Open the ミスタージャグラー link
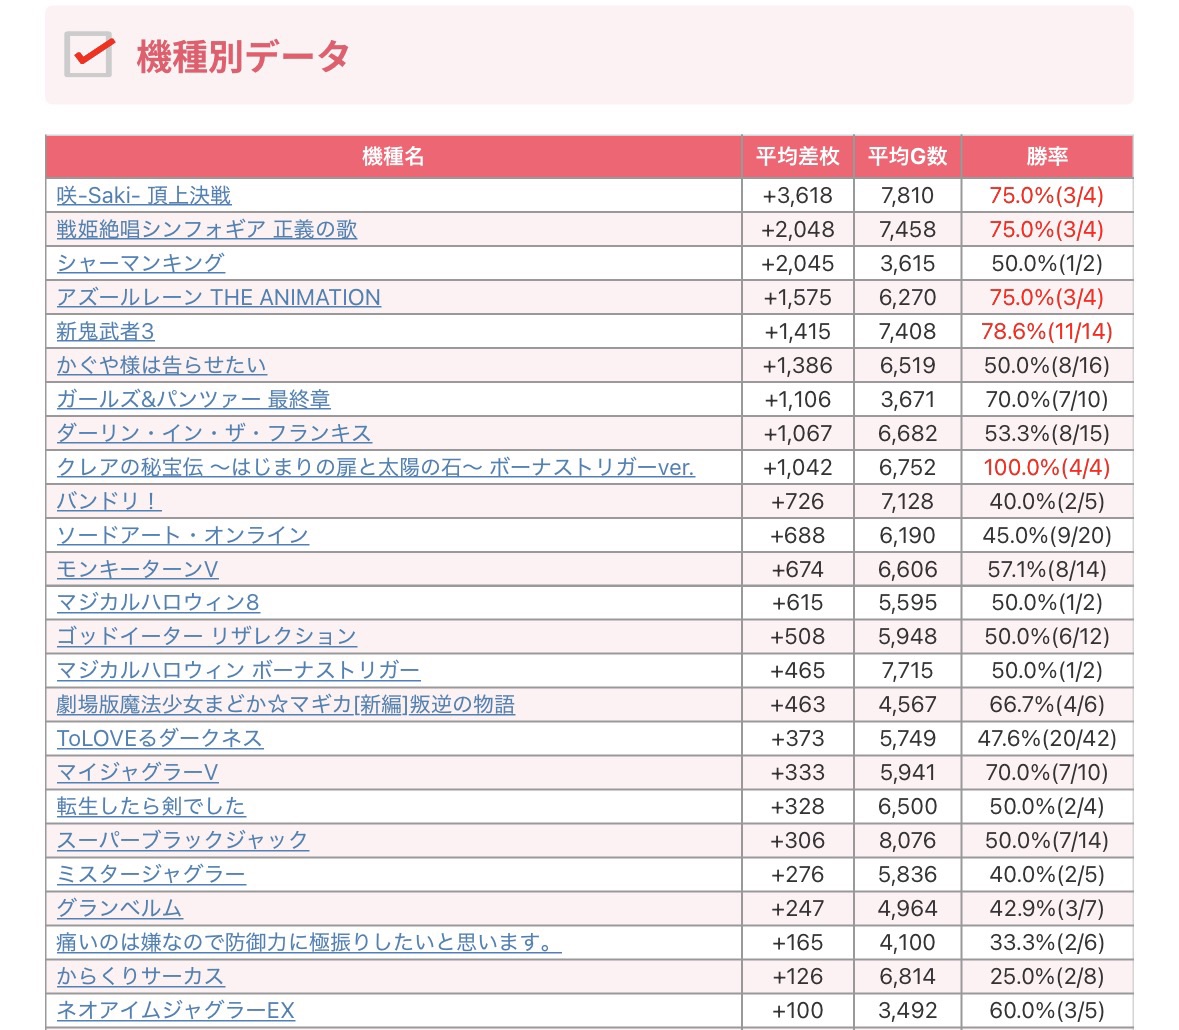This screenshot has height=1030, width=1179. coord(151,874)
